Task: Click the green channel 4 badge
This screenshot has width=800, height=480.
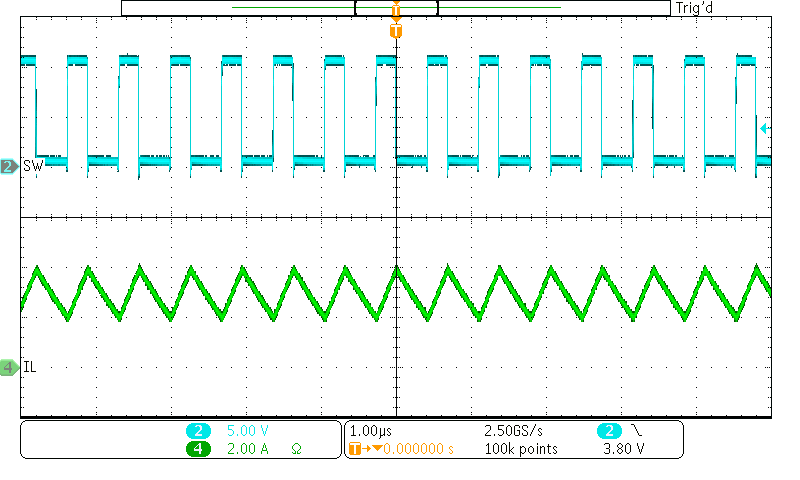Action: tap(198, 449)
